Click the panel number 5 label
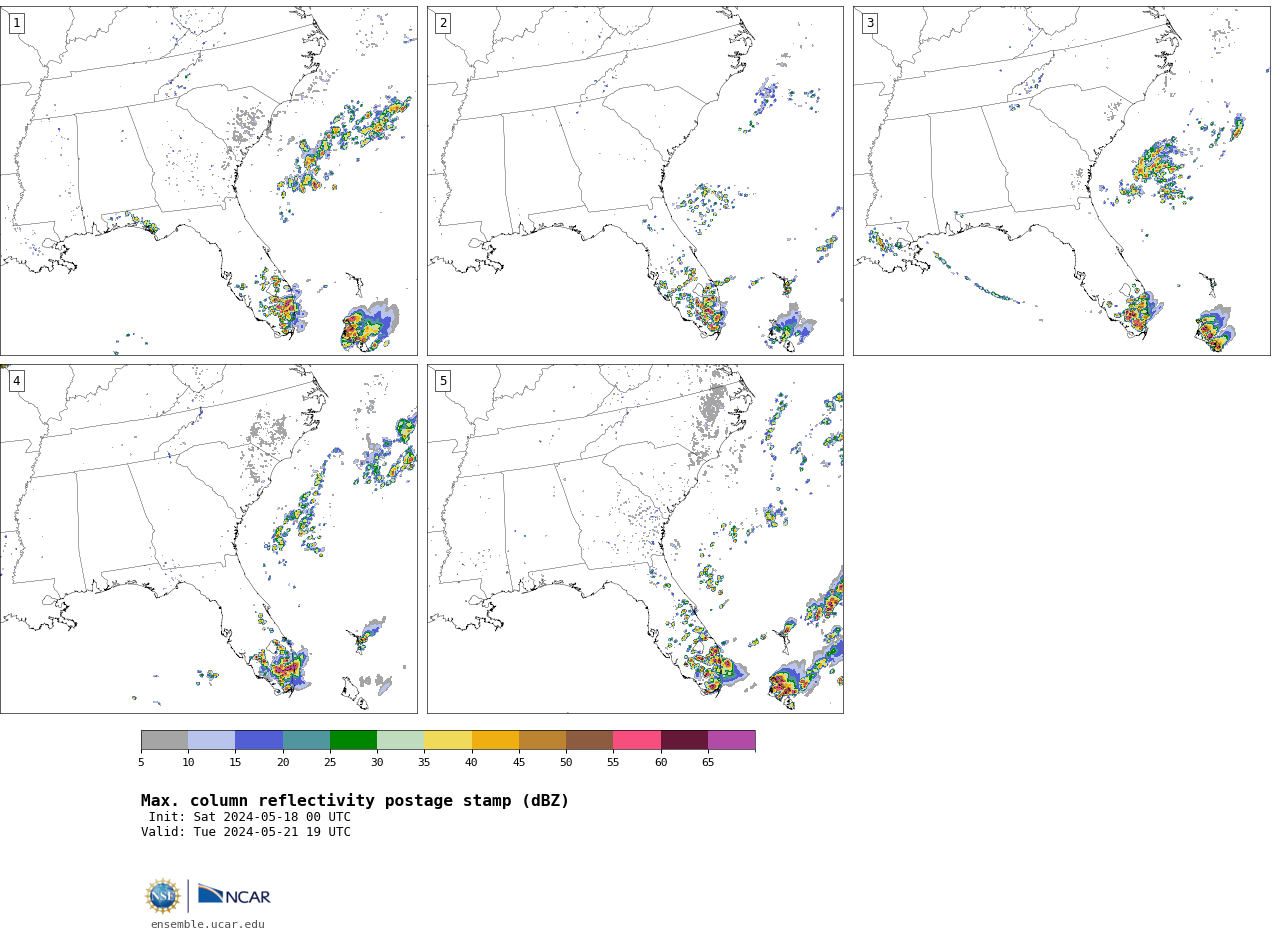 pyautogui.click(x=443, y=381)
